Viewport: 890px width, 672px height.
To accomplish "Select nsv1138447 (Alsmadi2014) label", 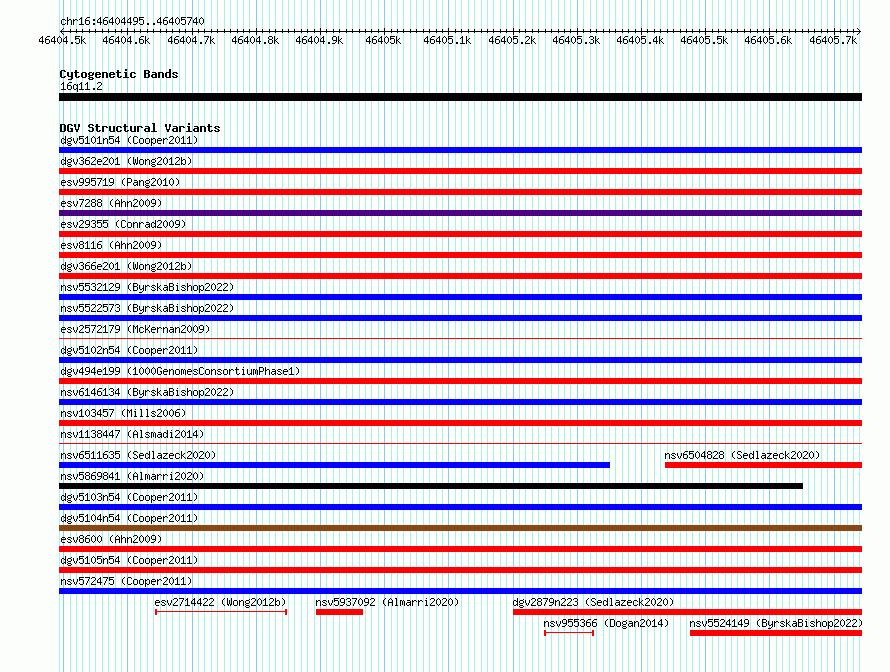I will [x=132, y=434].
